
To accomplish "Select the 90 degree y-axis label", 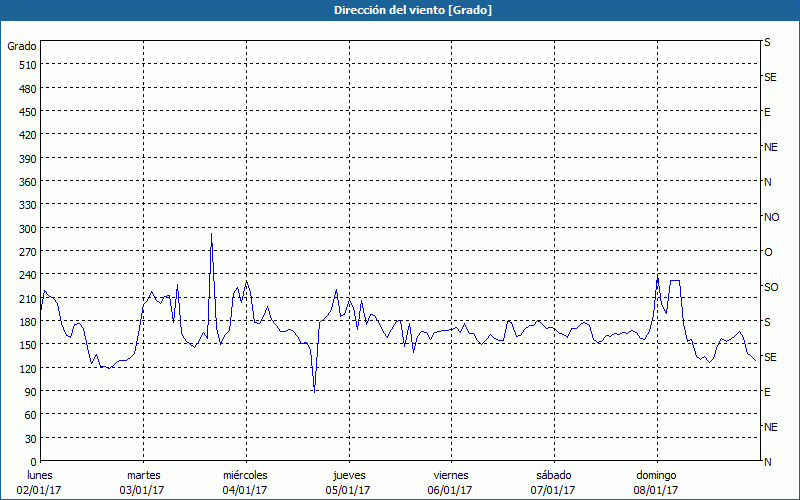I will (x=29, y=391).
